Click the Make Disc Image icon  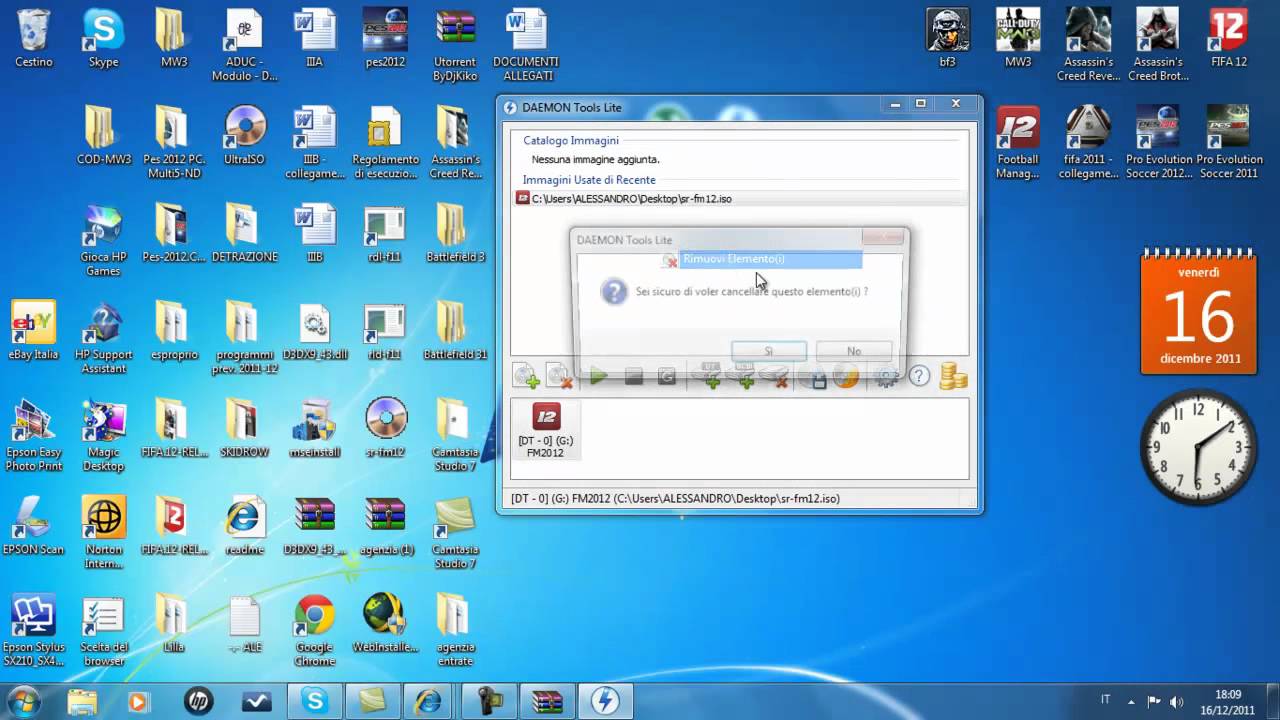tap(815, 376)
